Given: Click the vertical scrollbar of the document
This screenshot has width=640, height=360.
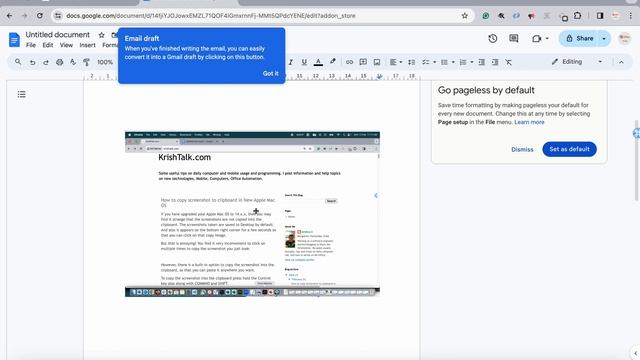Looking at the screenshot, I should click(636, 160).
